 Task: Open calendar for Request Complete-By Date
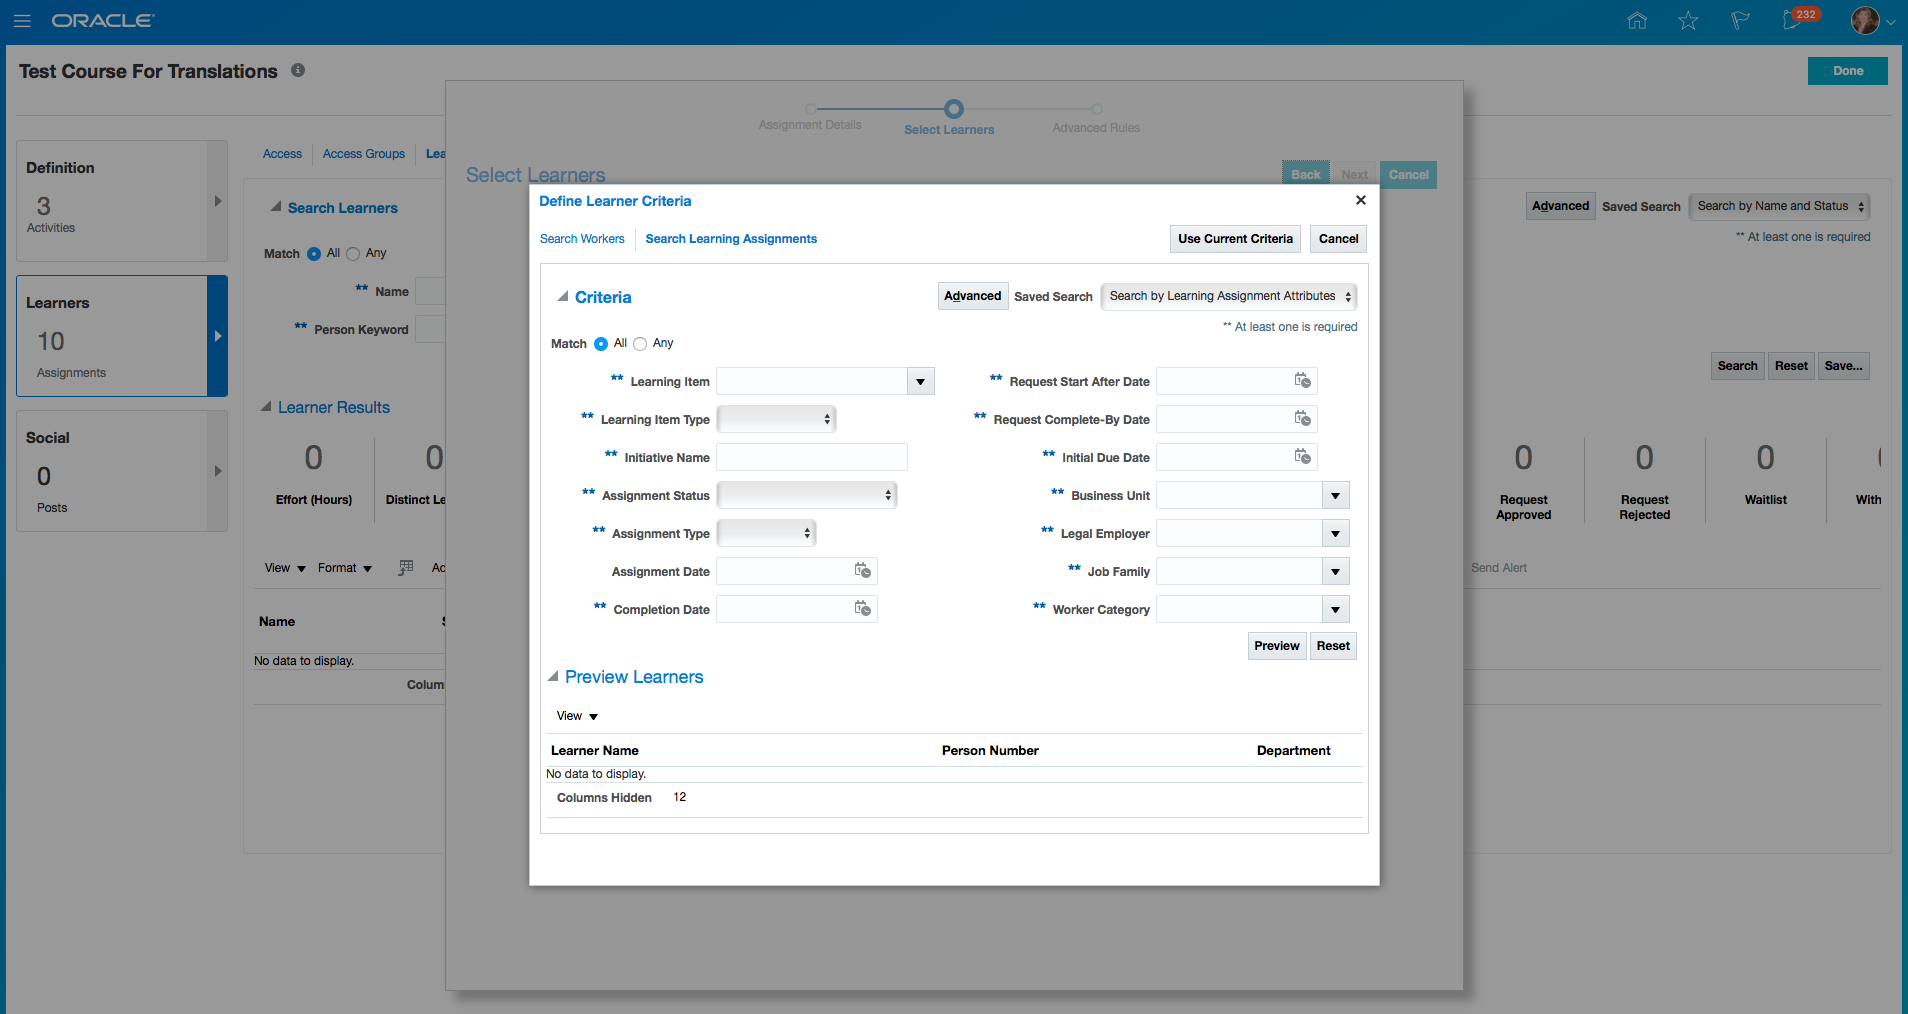(x=1302, y=418)
